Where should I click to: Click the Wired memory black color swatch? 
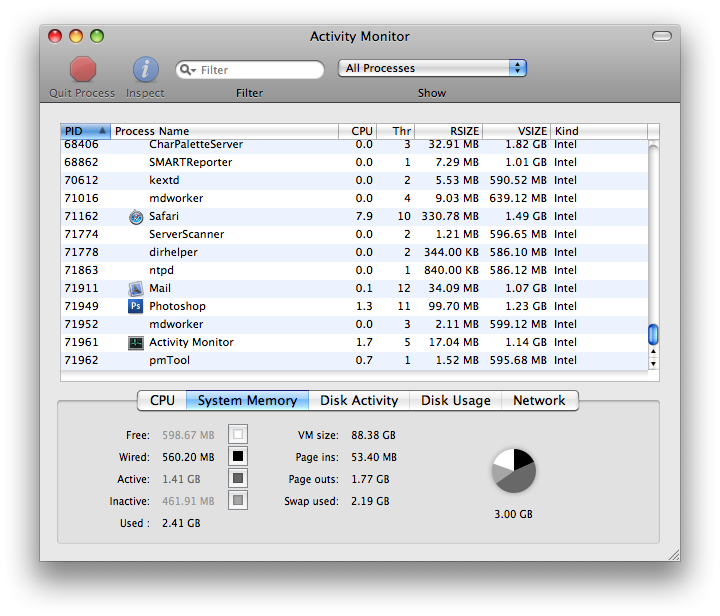pyautogui.click(x=238, y=456)
